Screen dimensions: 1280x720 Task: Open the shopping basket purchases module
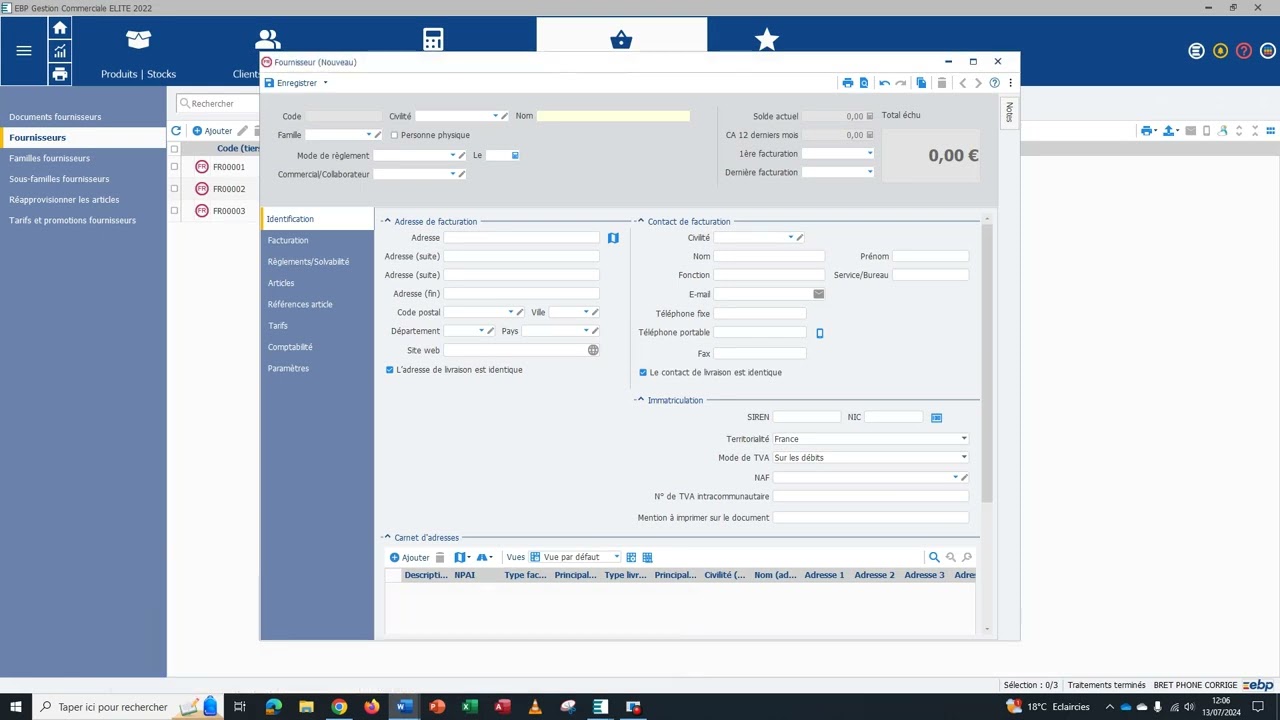coord(621,40)
